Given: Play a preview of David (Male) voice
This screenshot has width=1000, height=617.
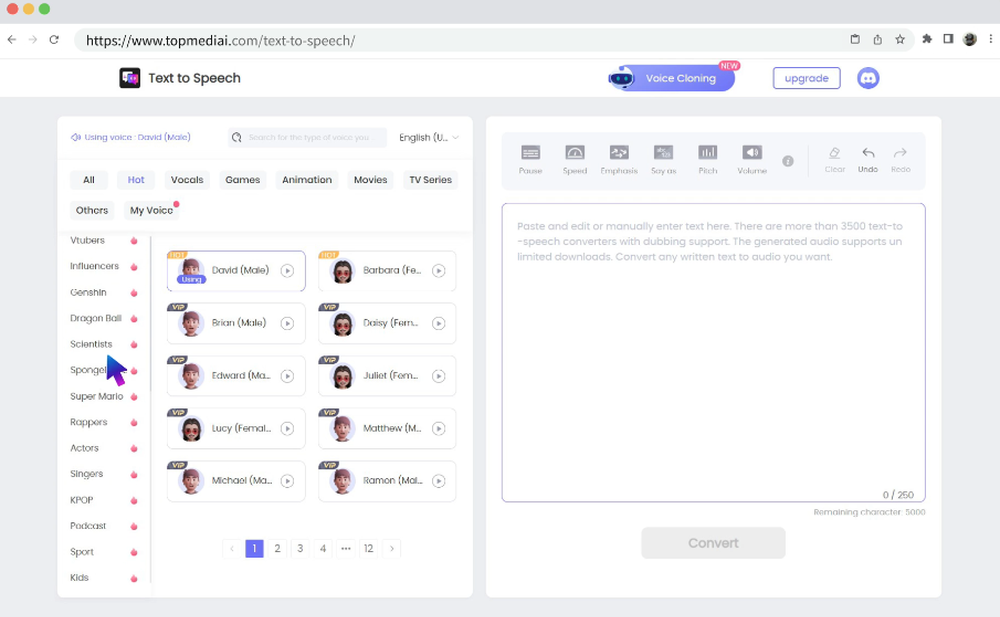Looking at the screenshot, I should 288,270.
